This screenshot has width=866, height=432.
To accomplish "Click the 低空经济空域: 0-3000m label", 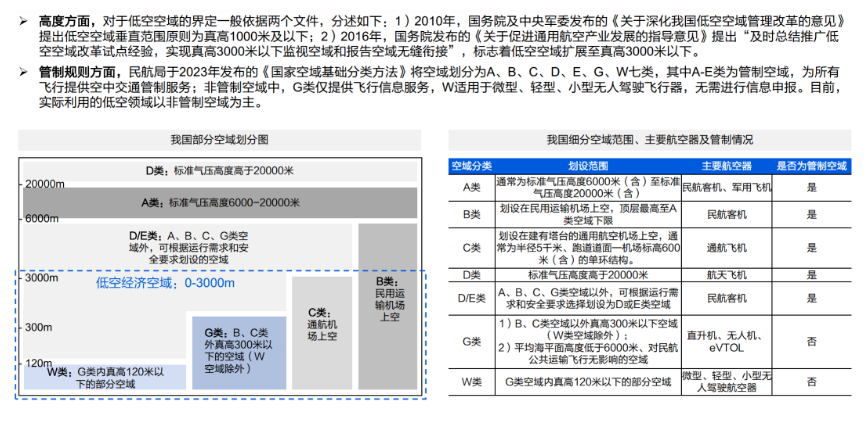I will click(x=165, y=283).
